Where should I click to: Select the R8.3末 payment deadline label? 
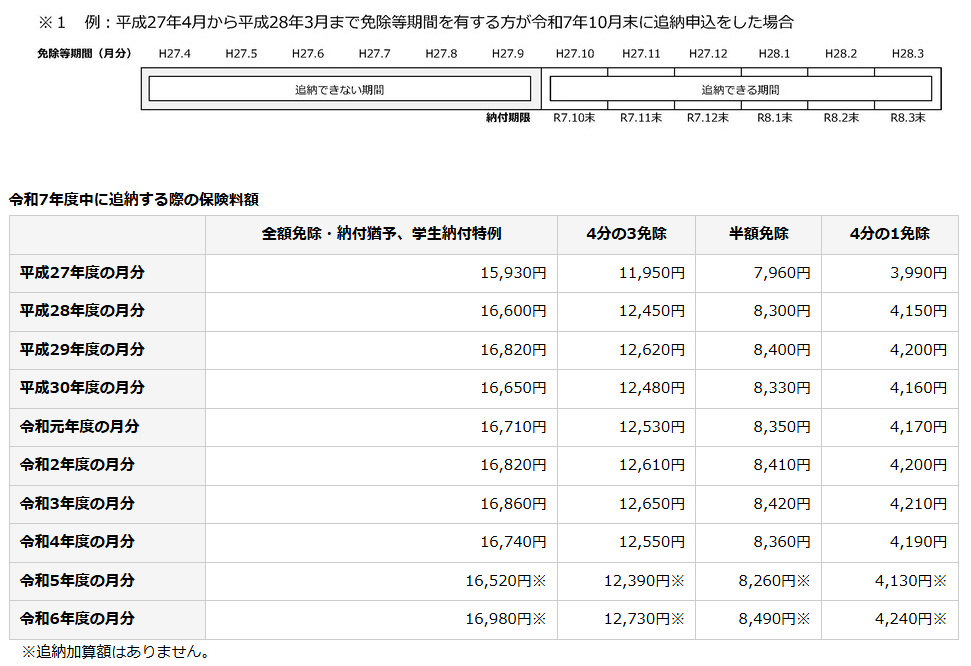[x=907, y=118]
